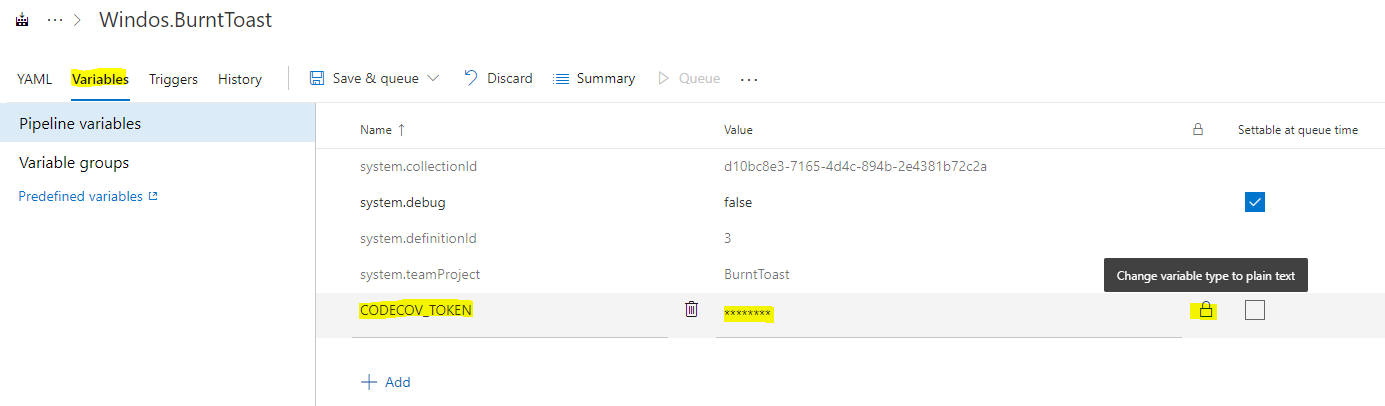Open the Triggers tab
Image resolution: width=1385 pixels, height=406 pixels.
point(174,79)
